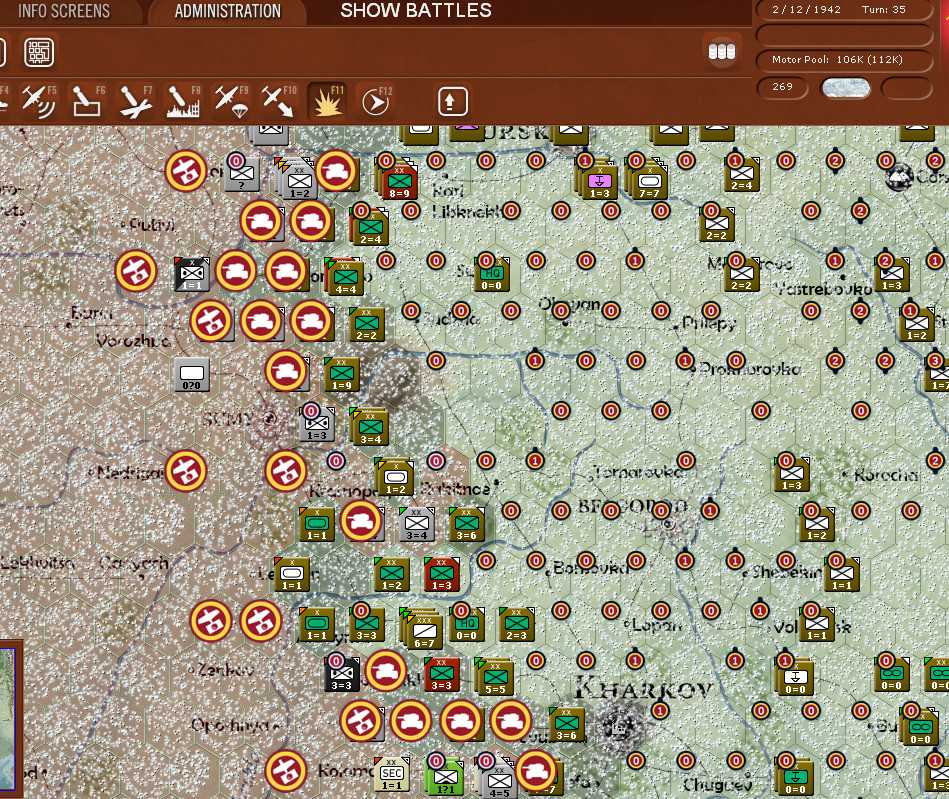The height and width of the screenshot is (799, 949).
Task: Select the HQ 0=0 counter near Oboyan
Action: (491, 275)
